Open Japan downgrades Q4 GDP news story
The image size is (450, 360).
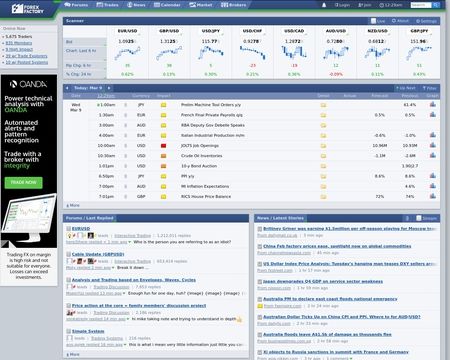323,282
